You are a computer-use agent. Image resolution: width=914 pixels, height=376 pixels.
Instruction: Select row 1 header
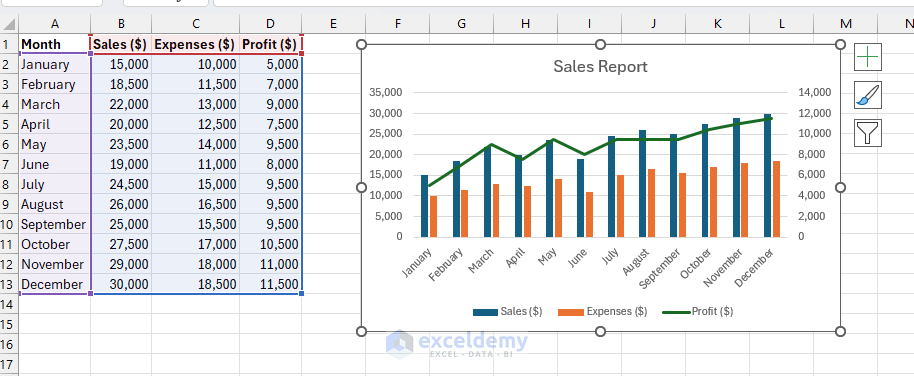(x=9, y=44)
